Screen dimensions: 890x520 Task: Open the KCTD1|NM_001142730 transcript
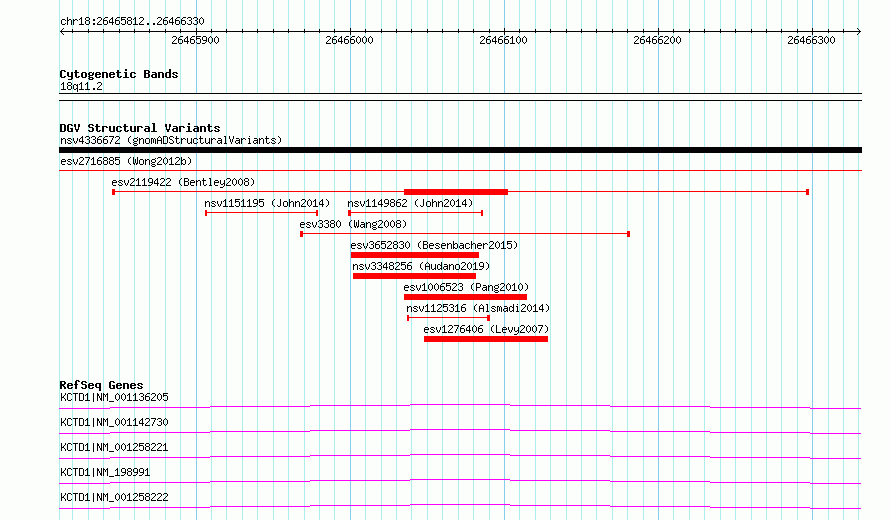[114, 422]
